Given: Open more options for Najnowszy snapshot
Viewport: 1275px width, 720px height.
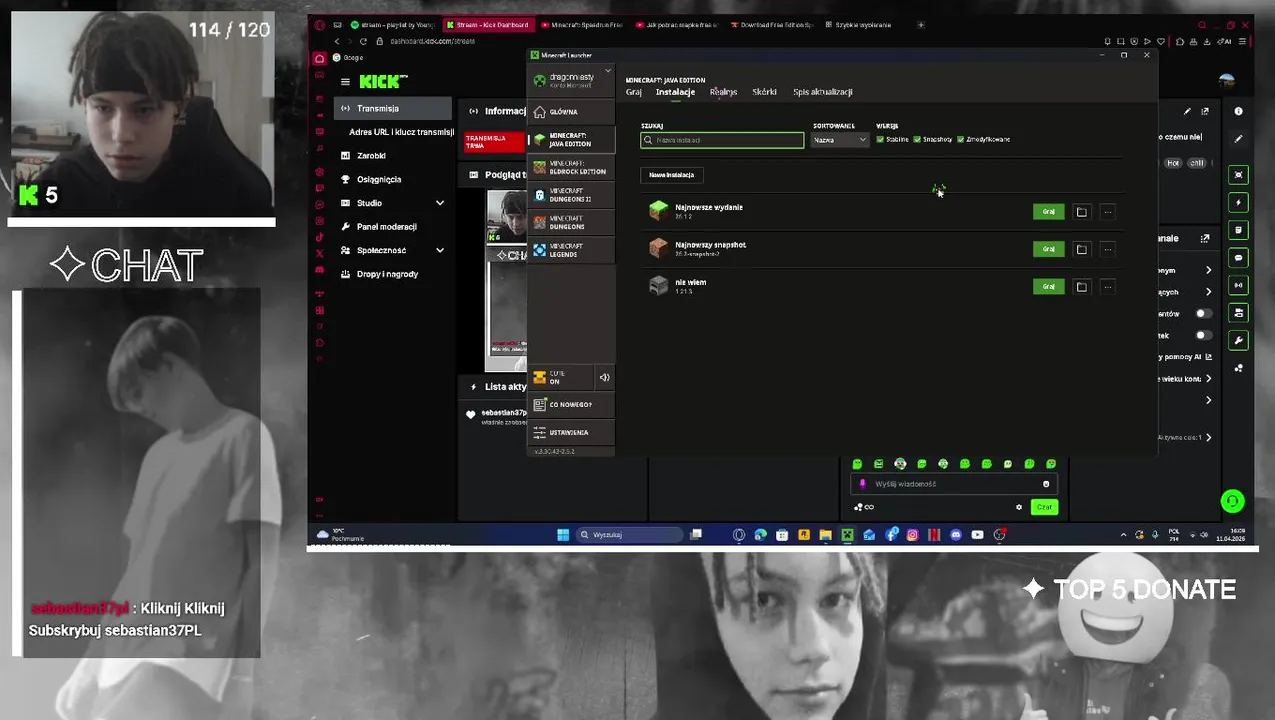Looking at the screenshot, I should tap(1107, 249).
